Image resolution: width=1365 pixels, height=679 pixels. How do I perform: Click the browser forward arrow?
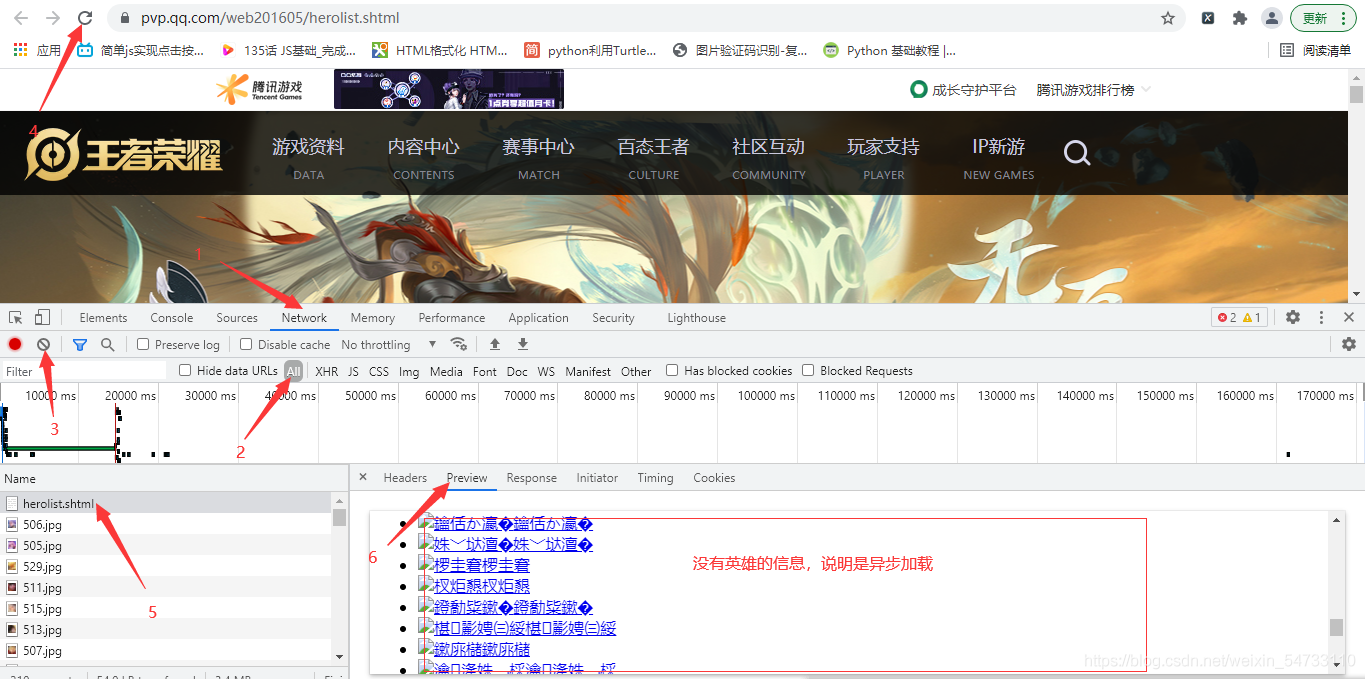click(x=53, y=18)
